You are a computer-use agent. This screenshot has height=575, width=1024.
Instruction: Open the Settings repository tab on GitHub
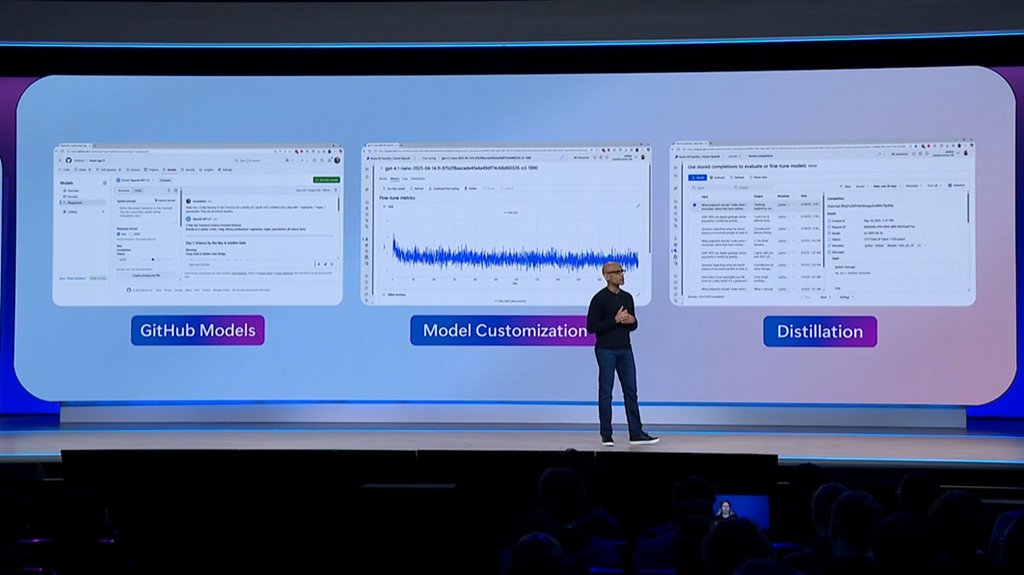(225, 170)
